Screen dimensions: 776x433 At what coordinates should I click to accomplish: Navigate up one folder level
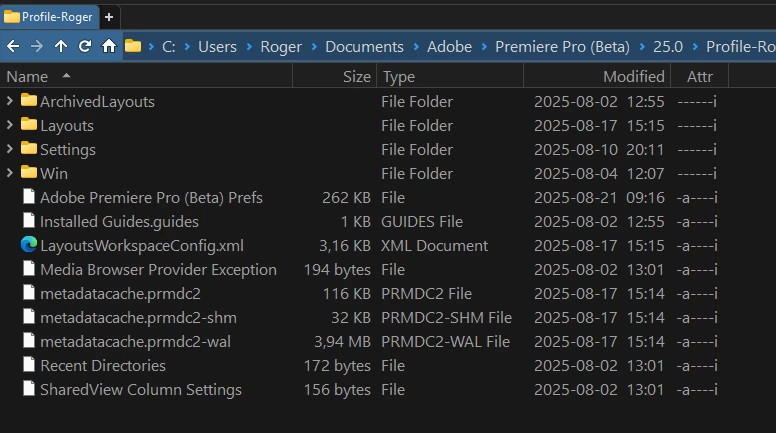click(61, 47)
